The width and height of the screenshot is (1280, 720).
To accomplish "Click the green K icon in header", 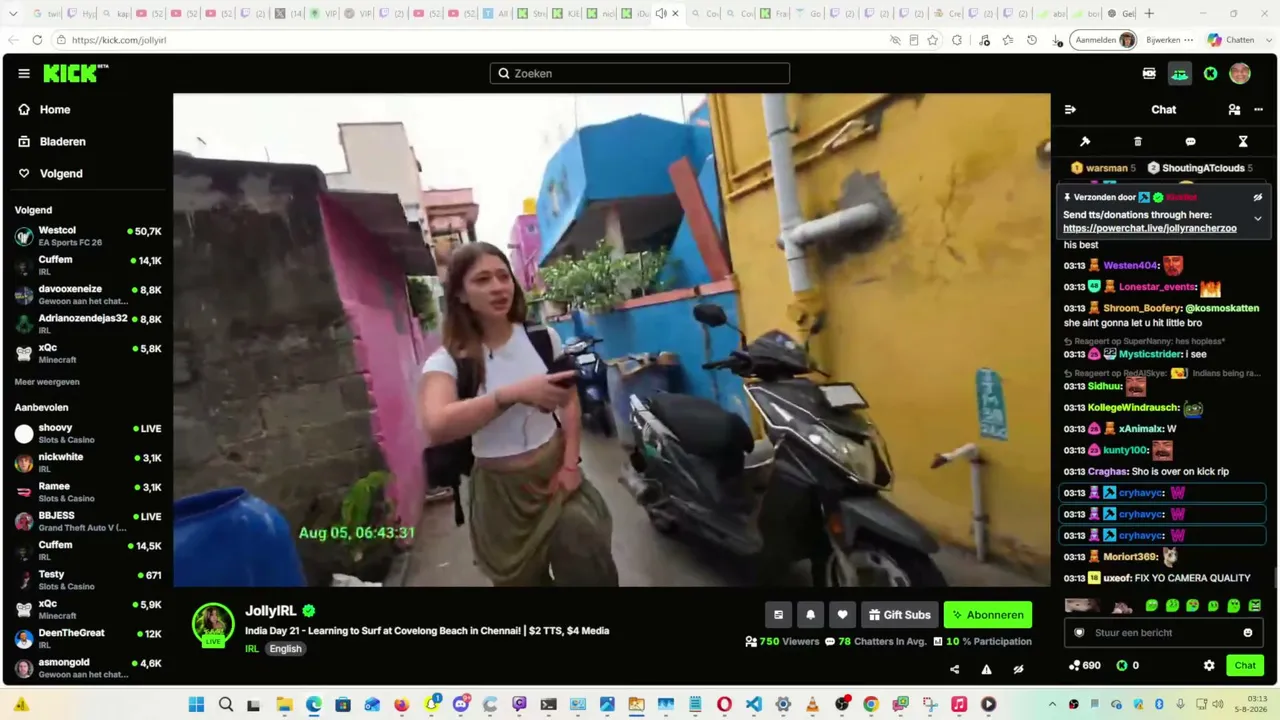I will click(1210, 73).
